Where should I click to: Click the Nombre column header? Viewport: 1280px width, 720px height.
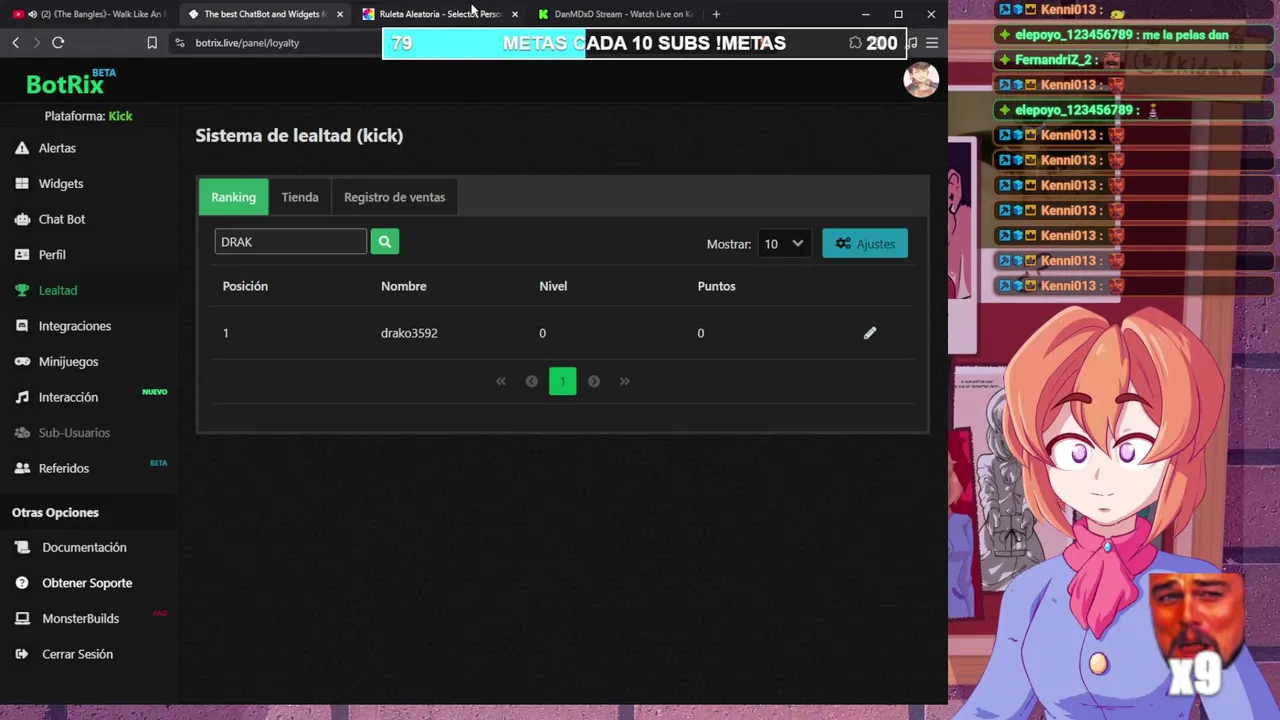(x=403, y=286)
